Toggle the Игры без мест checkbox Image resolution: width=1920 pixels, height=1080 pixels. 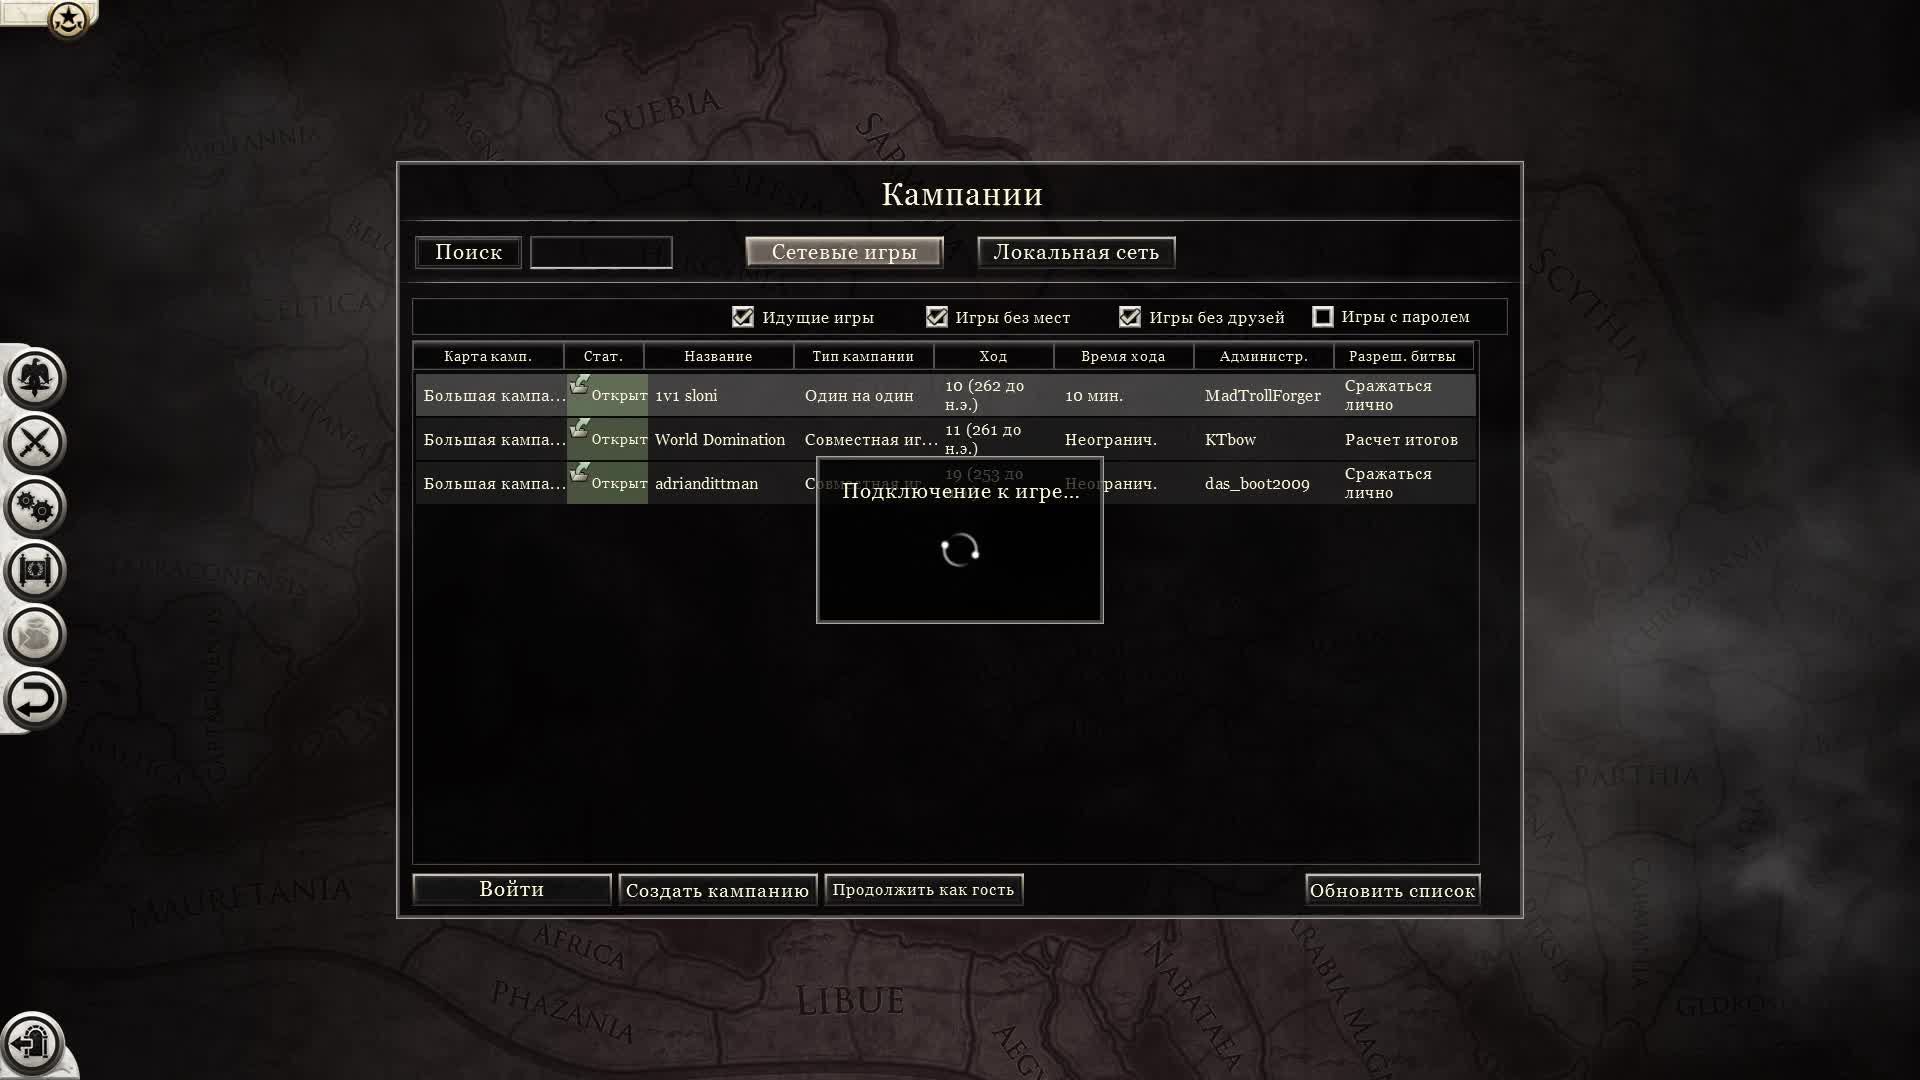(936, 317)
